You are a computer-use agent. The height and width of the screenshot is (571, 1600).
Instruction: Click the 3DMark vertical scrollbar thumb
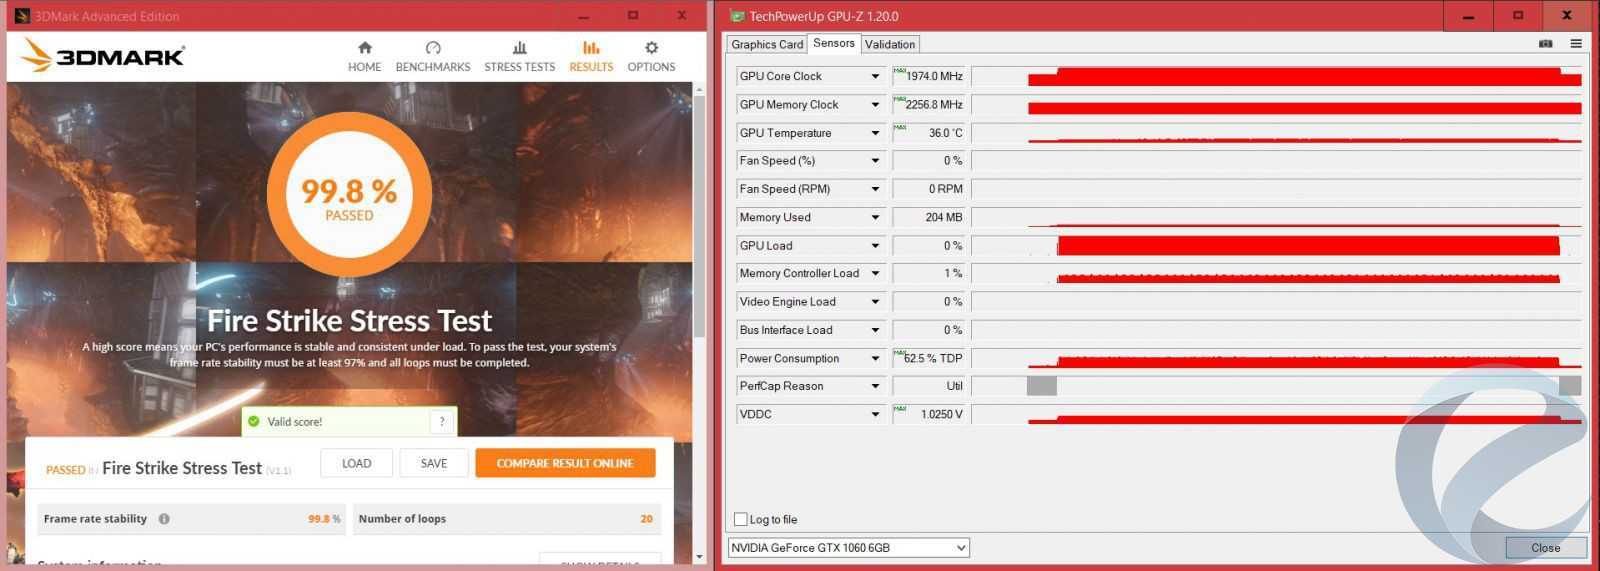coord(700,215)
